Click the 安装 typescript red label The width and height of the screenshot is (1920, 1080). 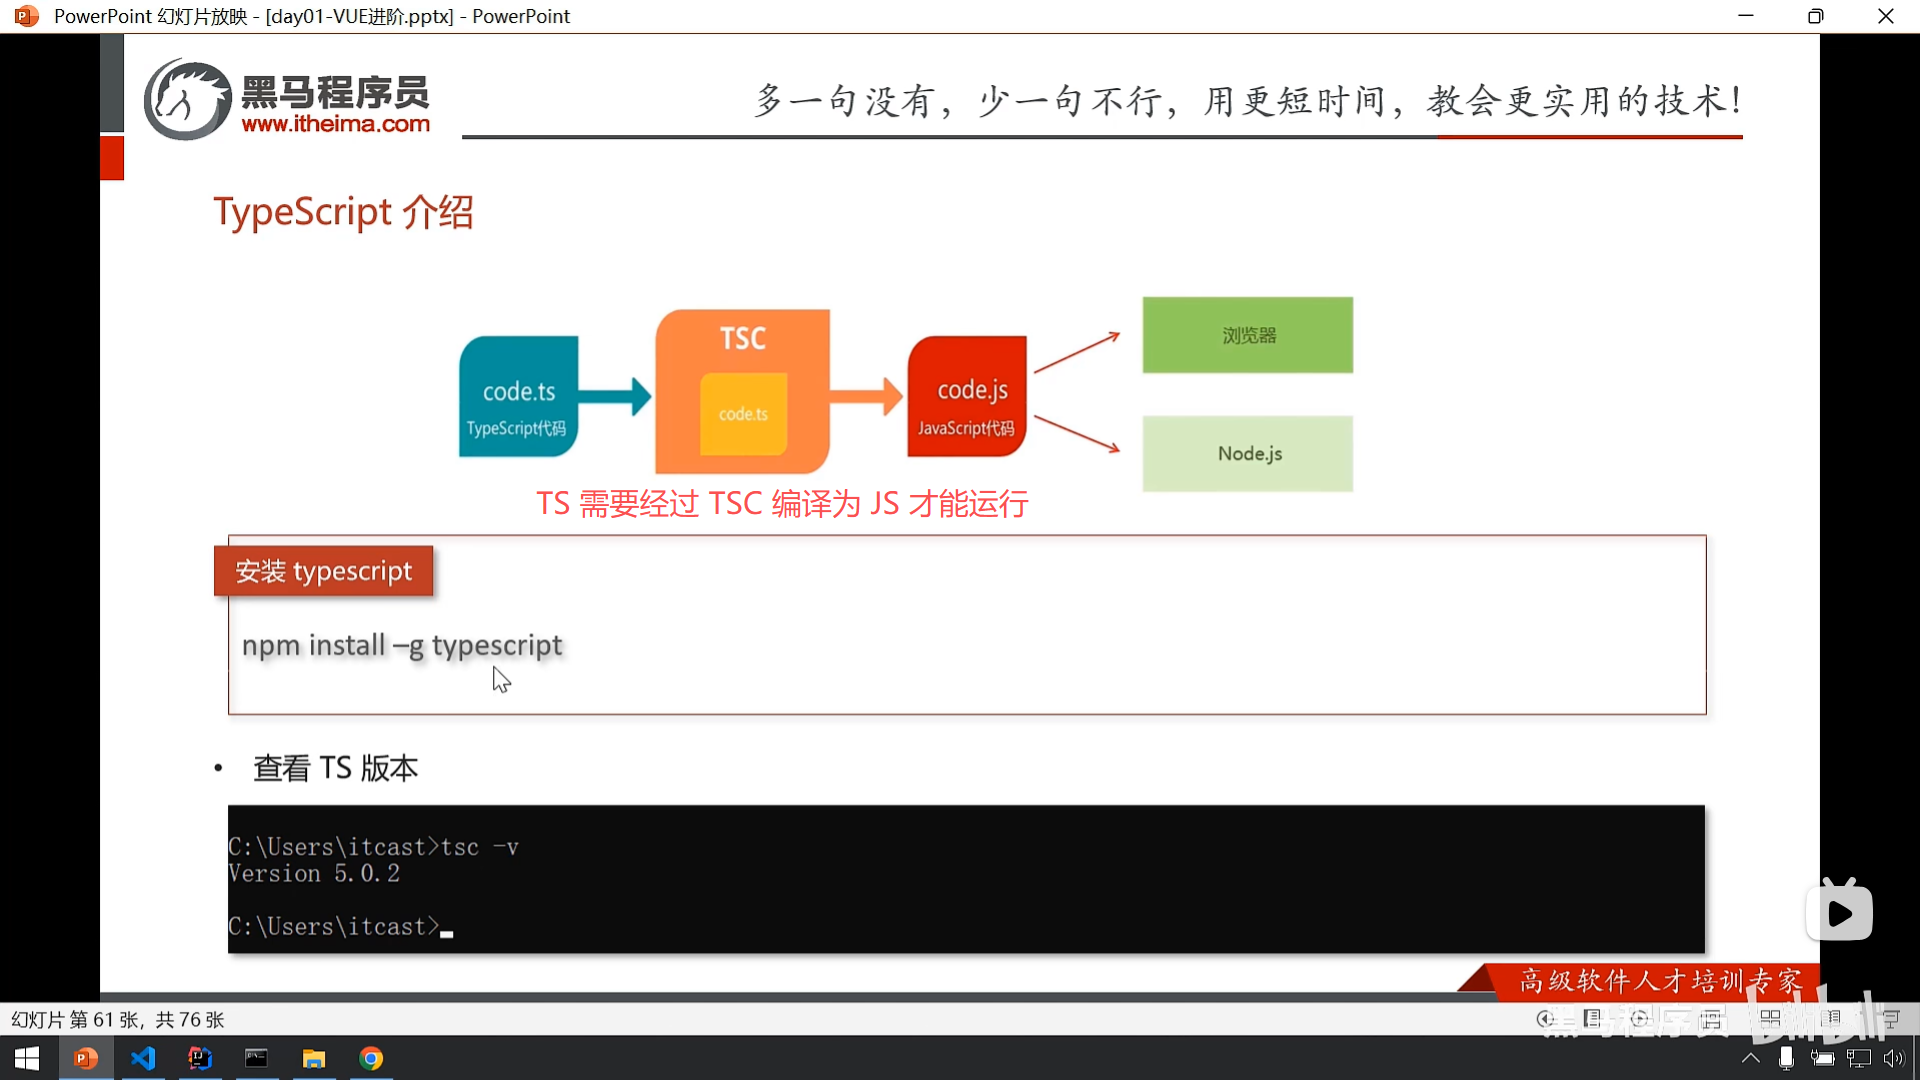pyautogui.click(x=323, y=571)
